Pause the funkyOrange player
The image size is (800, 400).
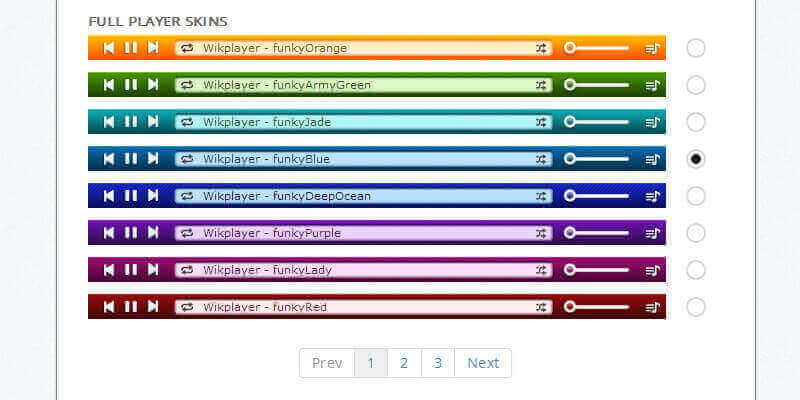131,48
